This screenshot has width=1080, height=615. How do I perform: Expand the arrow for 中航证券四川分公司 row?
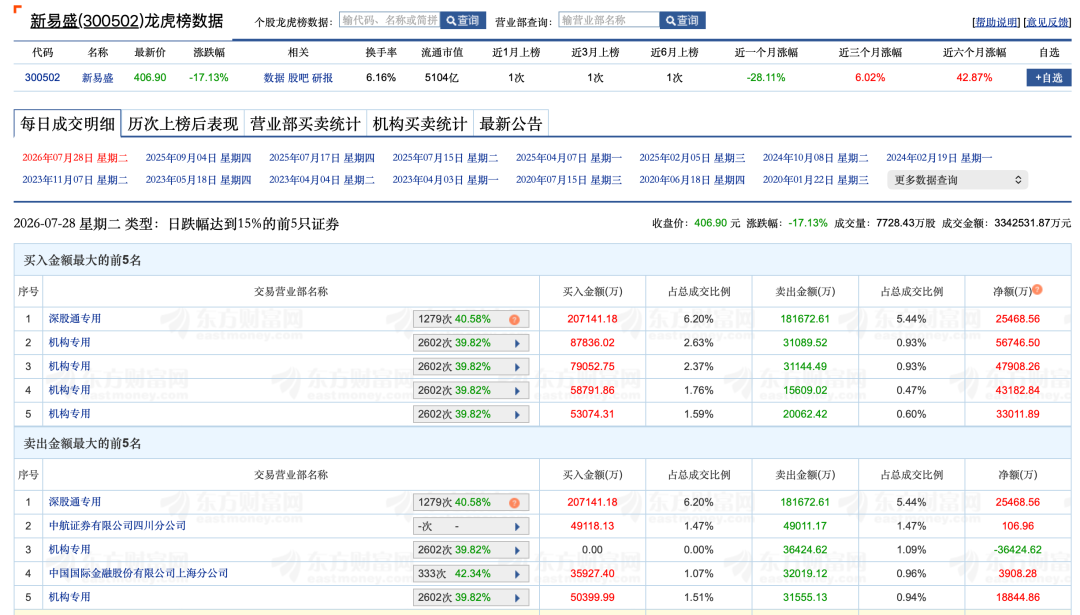click(517, 526)
